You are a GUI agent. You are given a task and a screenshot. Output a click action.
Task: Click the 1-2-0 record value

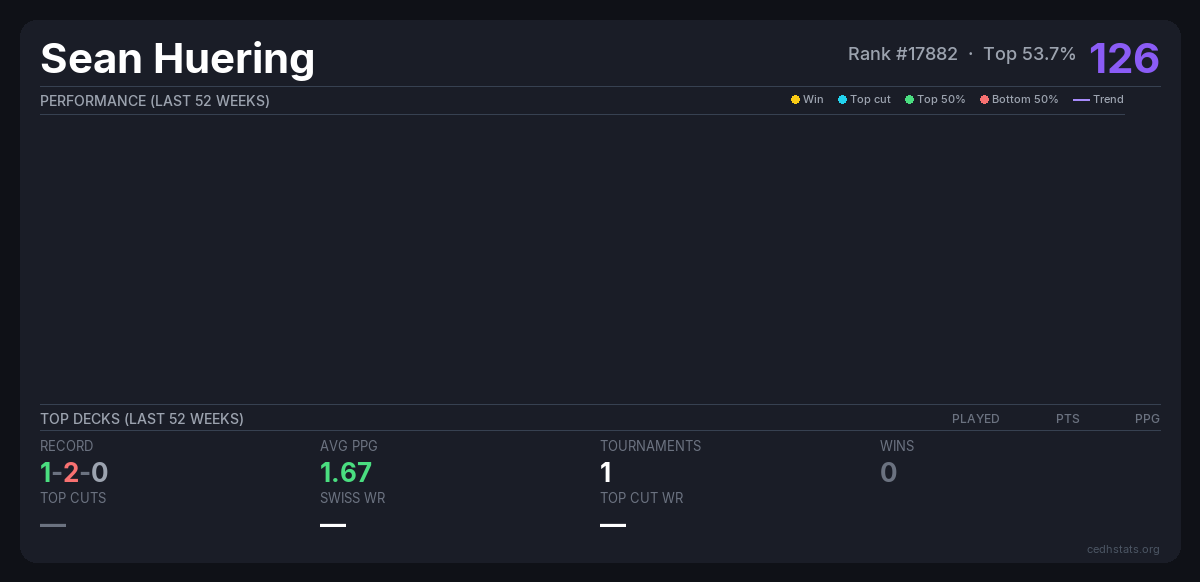pyautogui.click(x=74, y=472)
